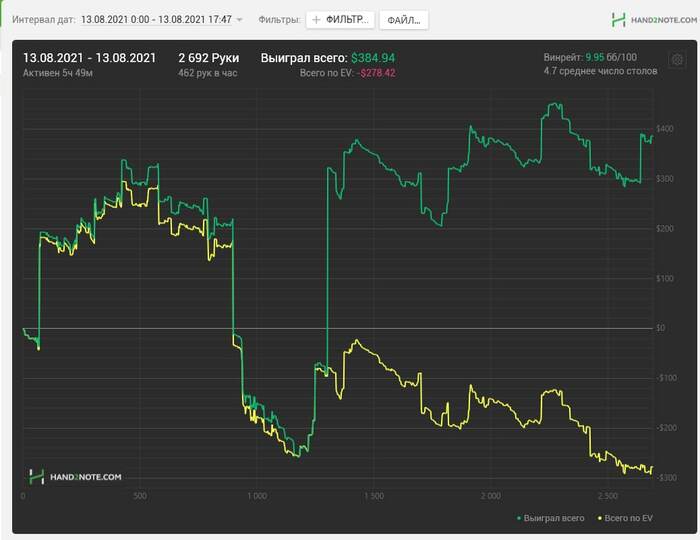
Task: Click the yellow dot by Всего по EV legend
Action: tap(600, 519)
